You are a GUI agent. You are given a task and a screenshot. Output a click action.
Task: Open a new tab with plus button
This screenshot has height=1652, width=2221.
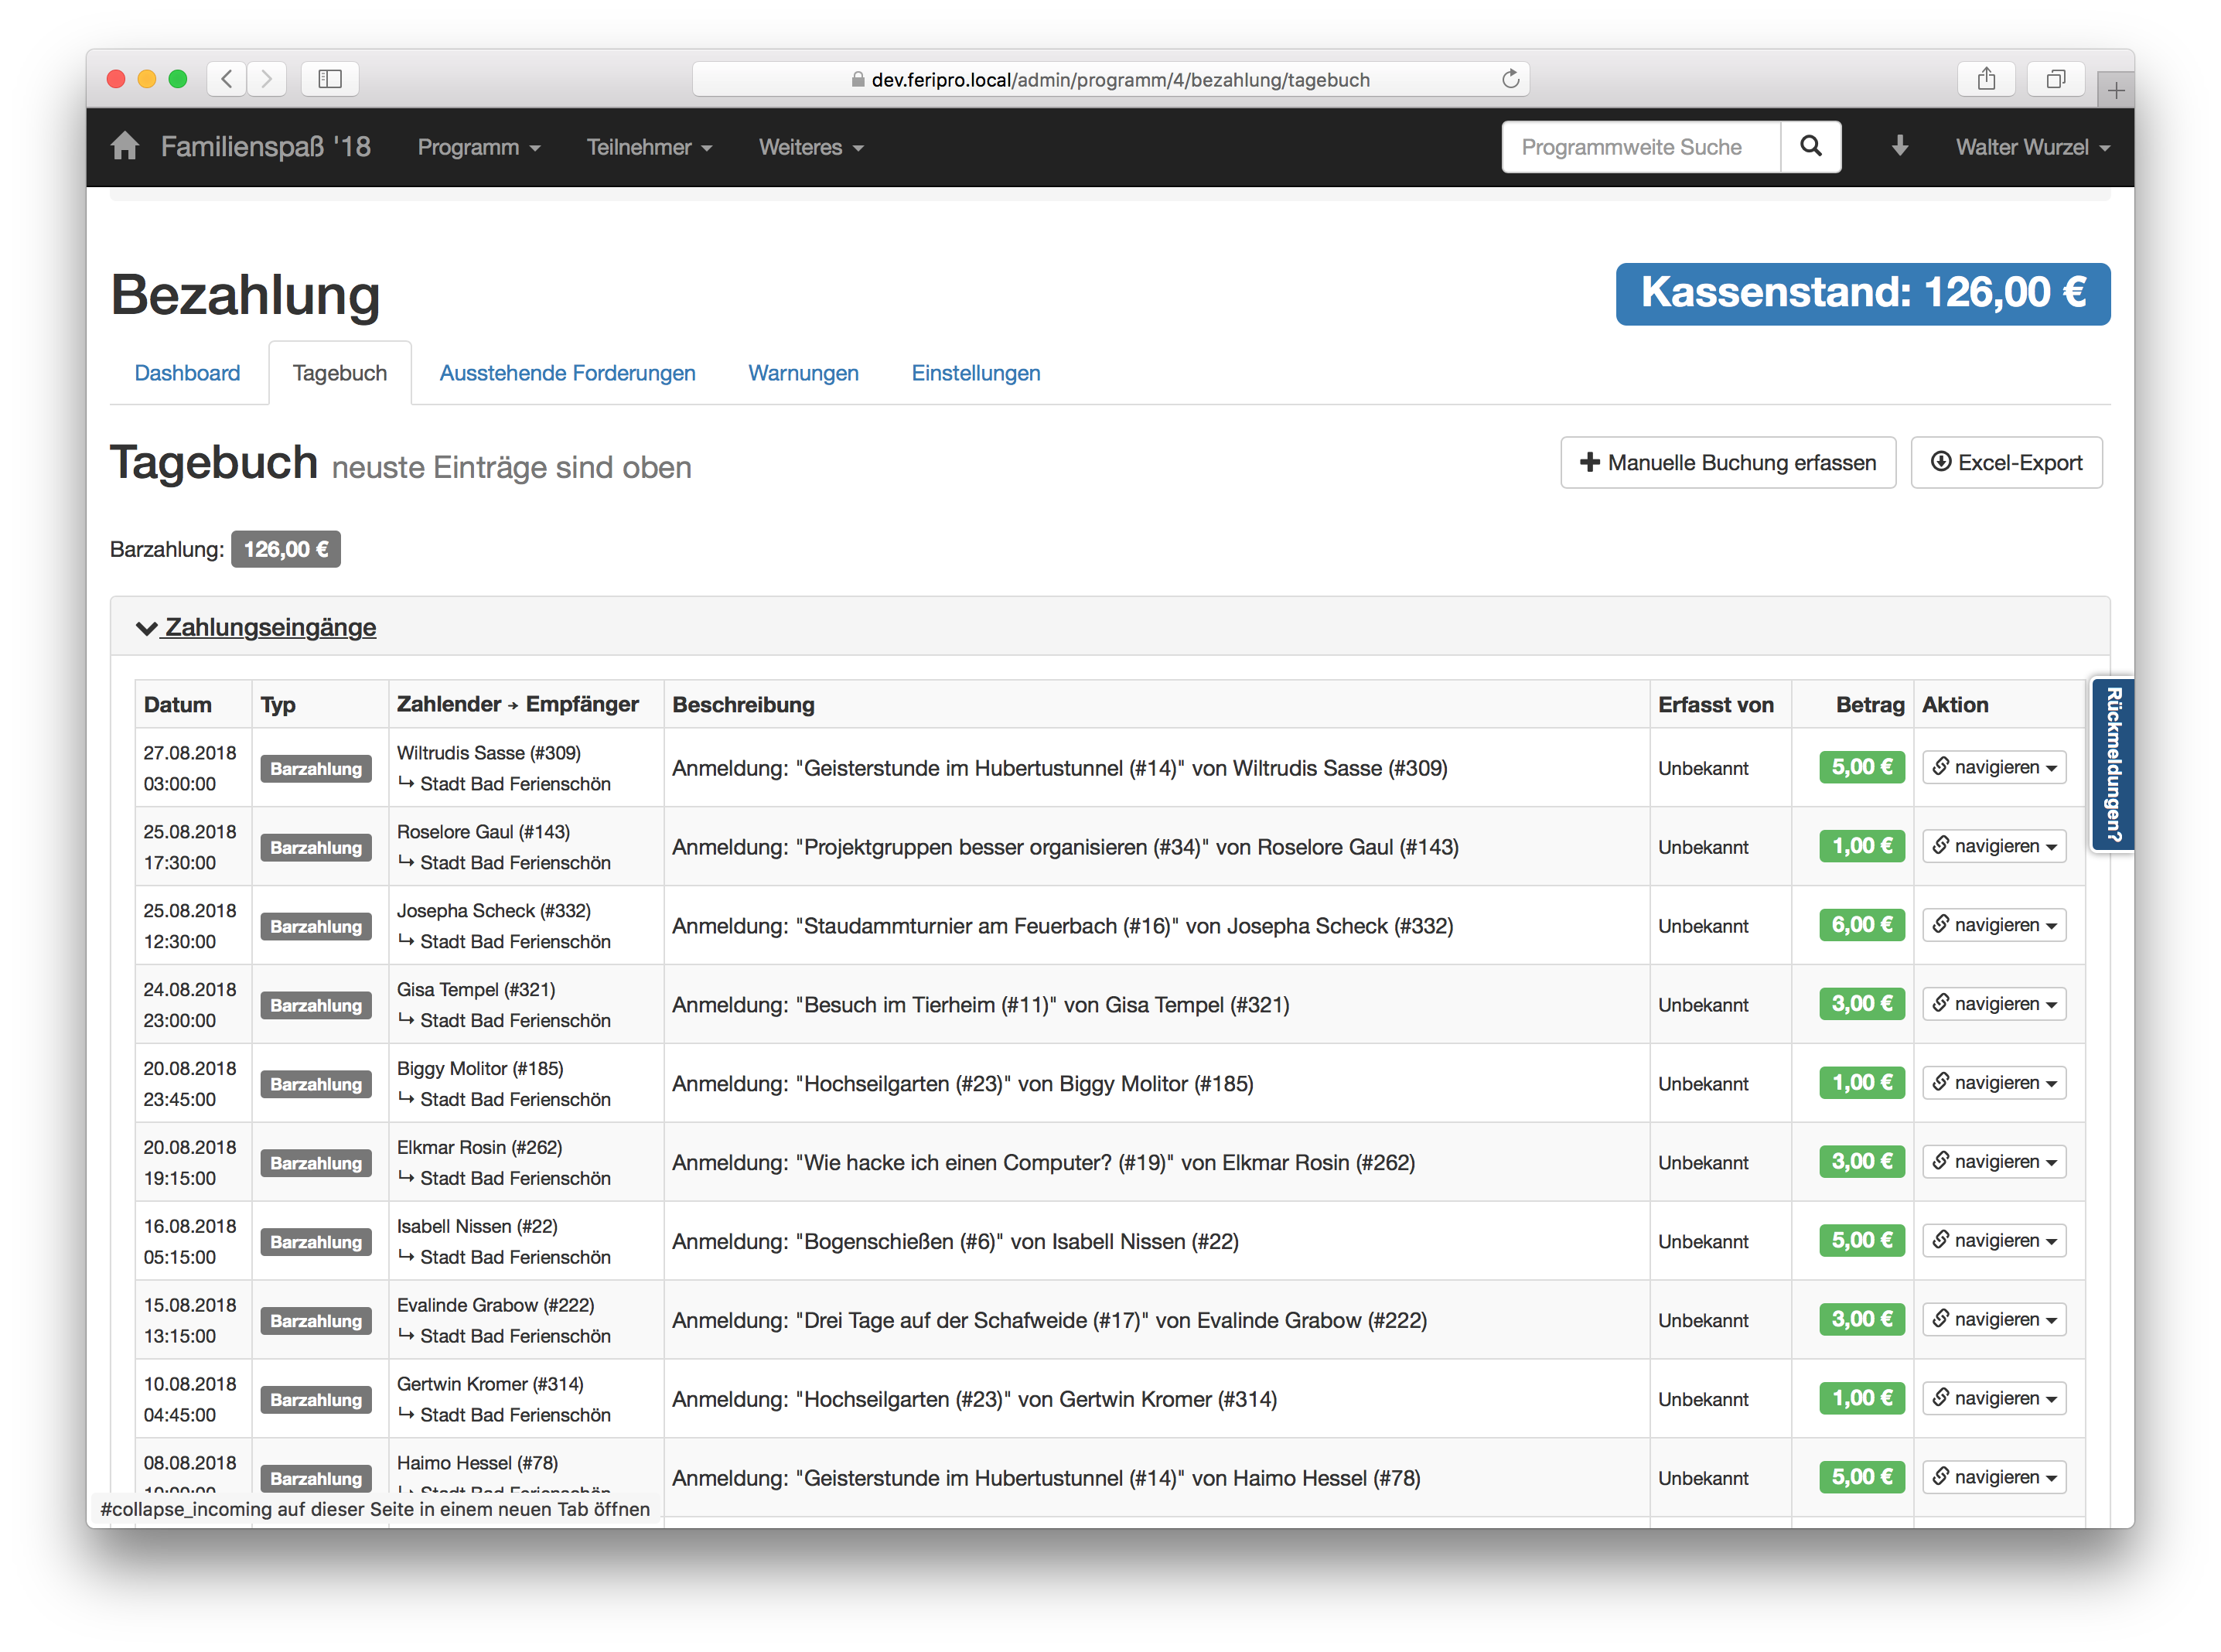pos(2115,91)
